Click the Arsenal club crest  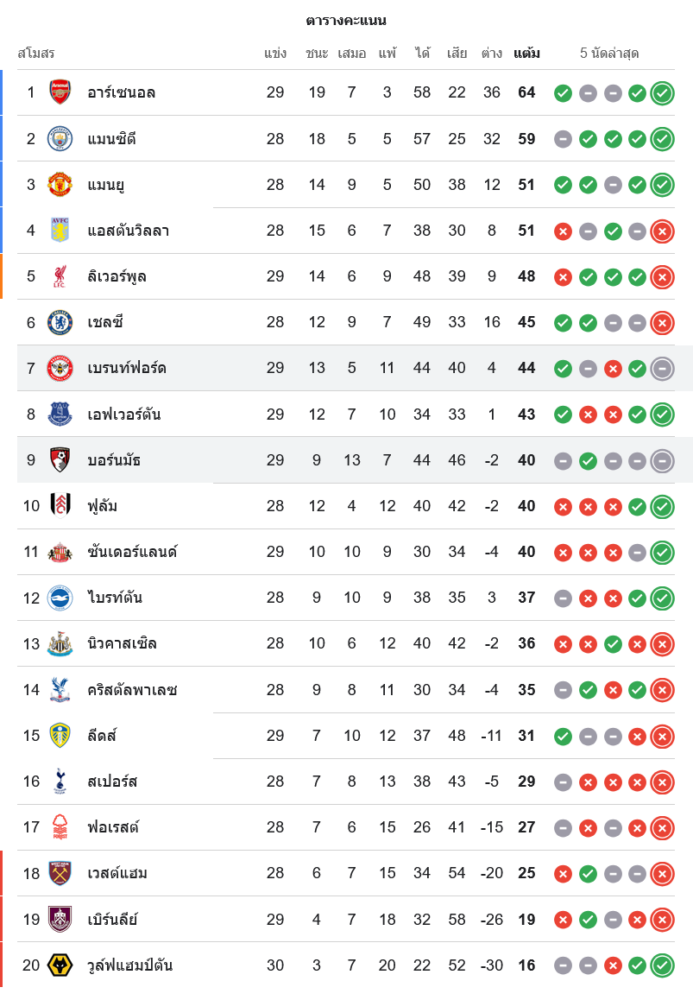(60, 93)
